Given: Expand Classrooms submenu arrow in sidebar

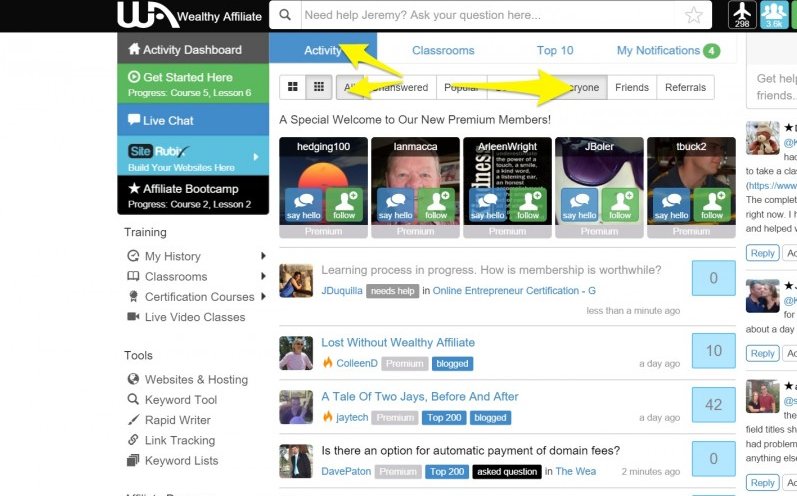Looking at the screenshot, I should pyautogui.click(x=263, y=276).
